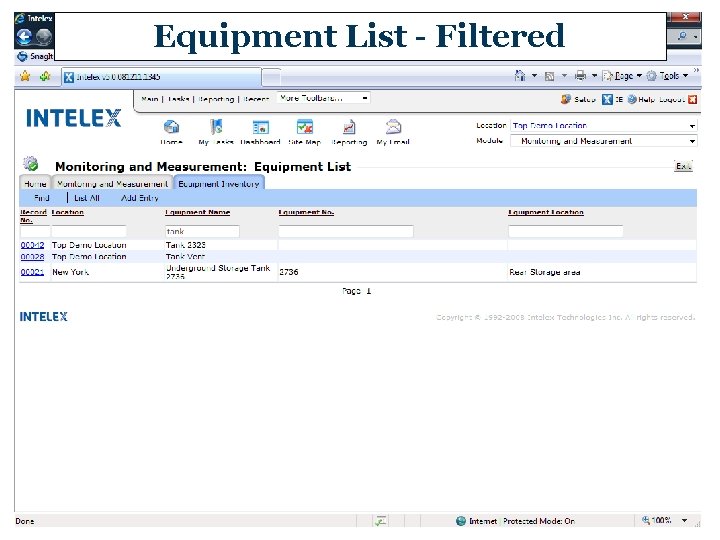720x540 pixels.
Task: Click the browser search magnifier icon
Action: coord(682,36)
